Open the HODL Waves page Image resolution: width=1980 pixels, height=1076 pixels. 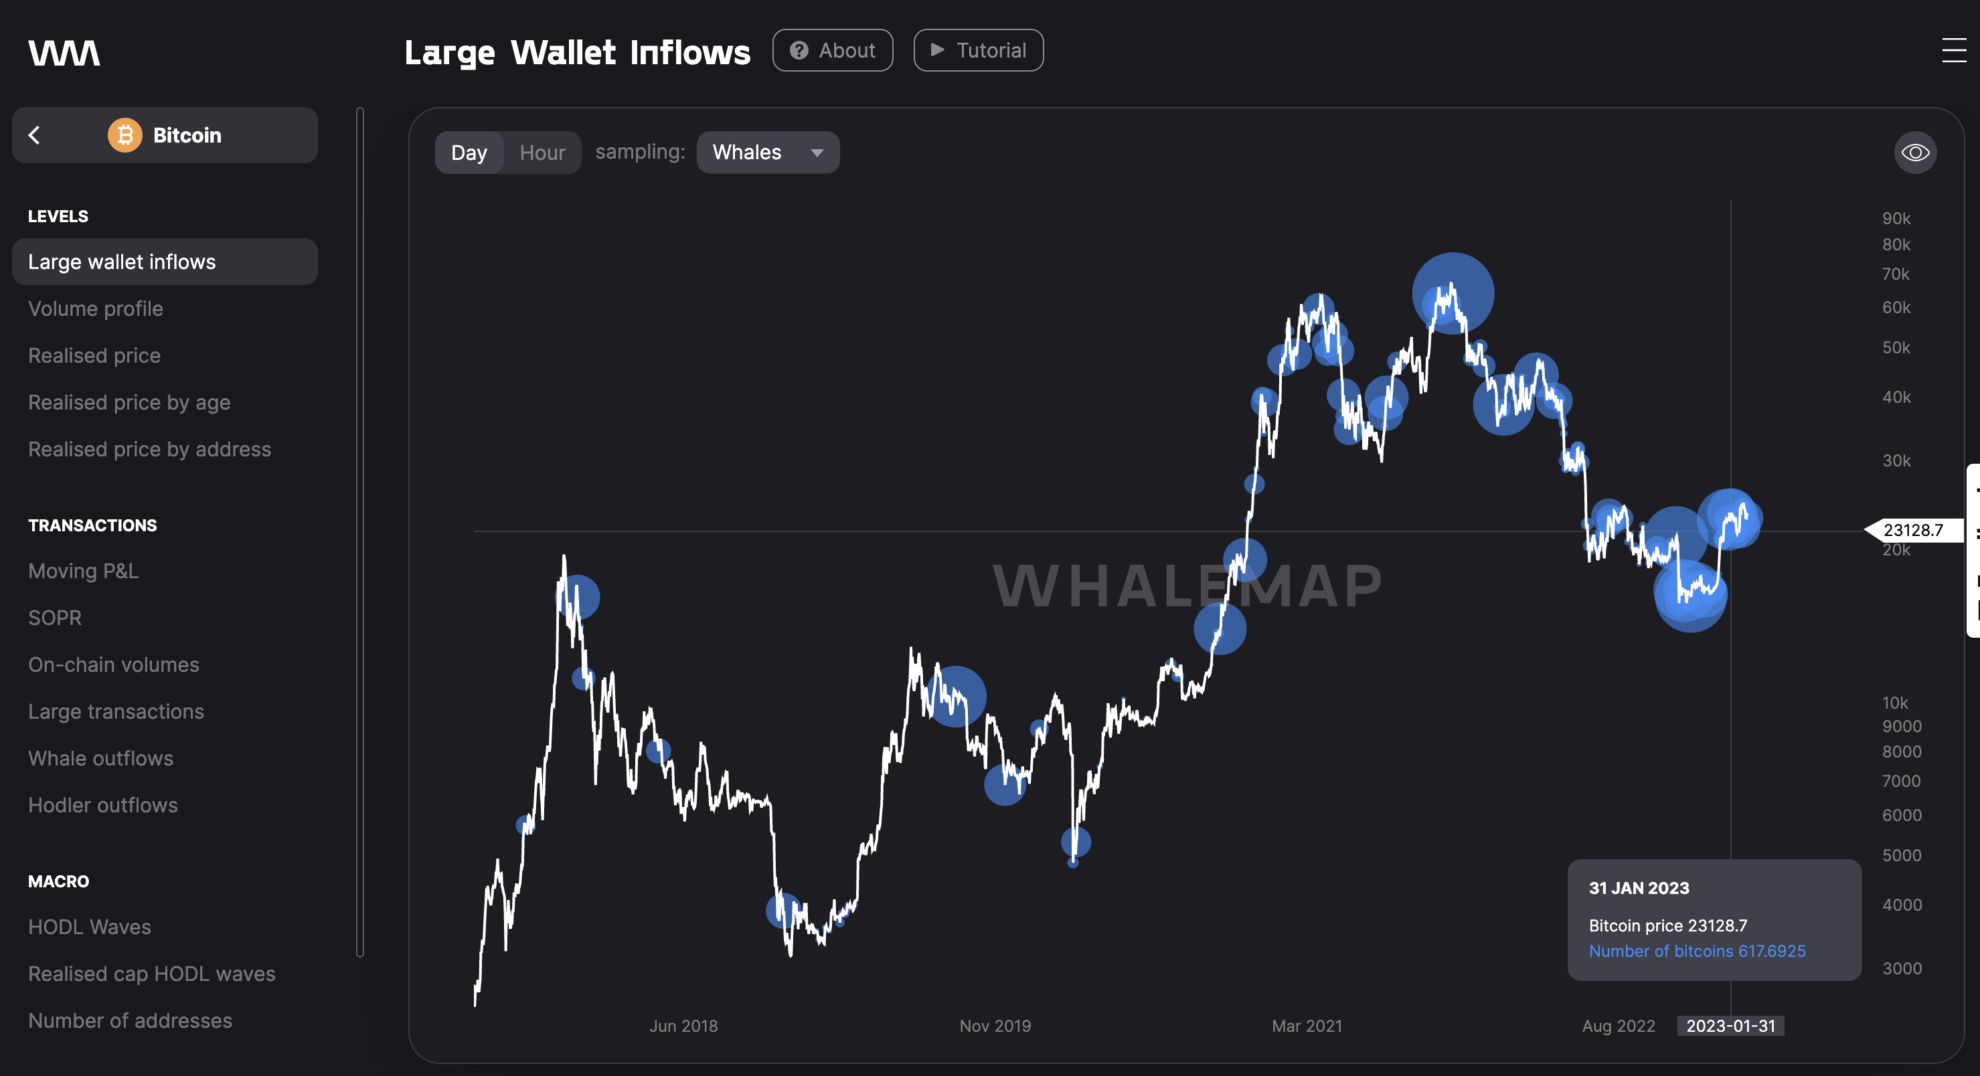[x=90, y=926]
